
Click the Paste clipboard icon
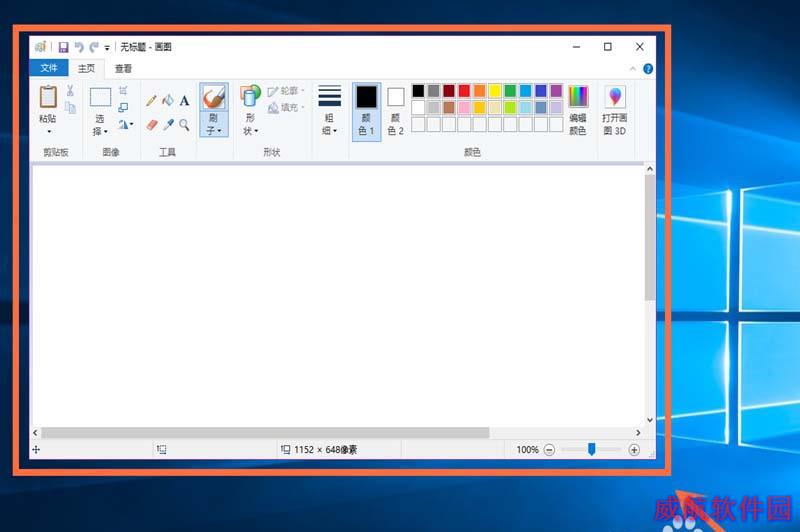(x=48, y=96)
